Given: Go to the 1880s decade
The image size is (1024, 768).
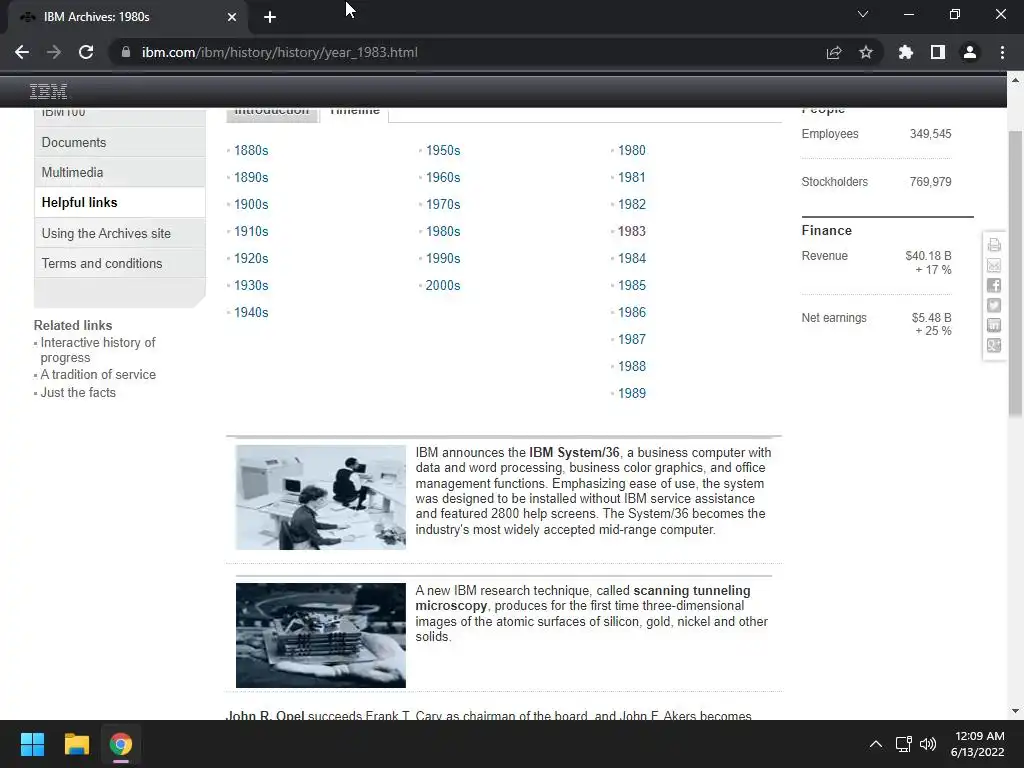Looking at the screenshot, I should [251, 150].
